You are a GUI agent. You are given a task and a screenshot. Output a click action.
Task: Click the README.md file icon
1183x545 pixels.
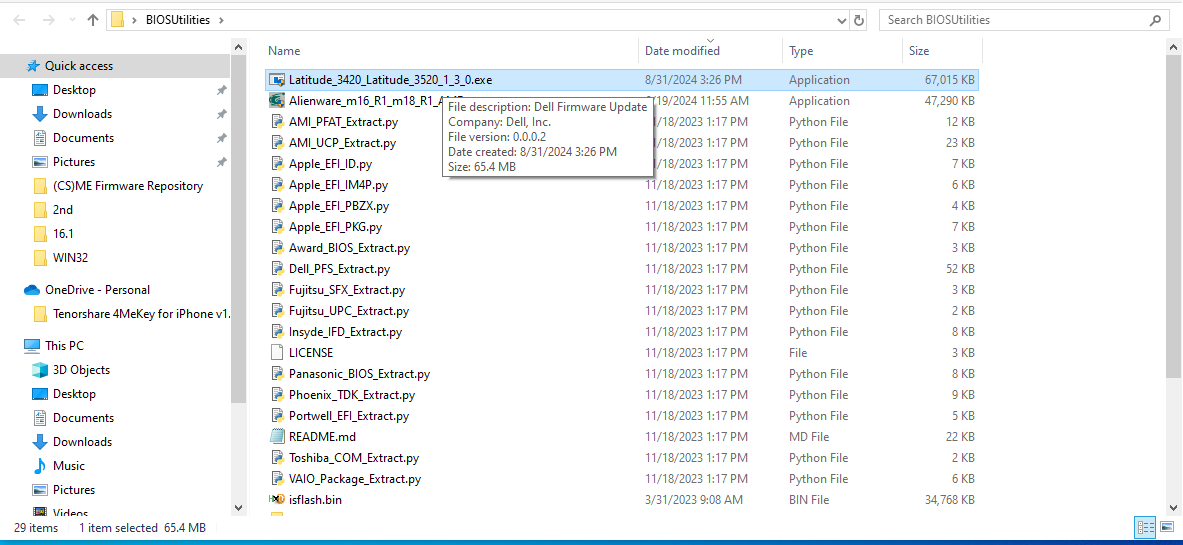click(277, 437)
